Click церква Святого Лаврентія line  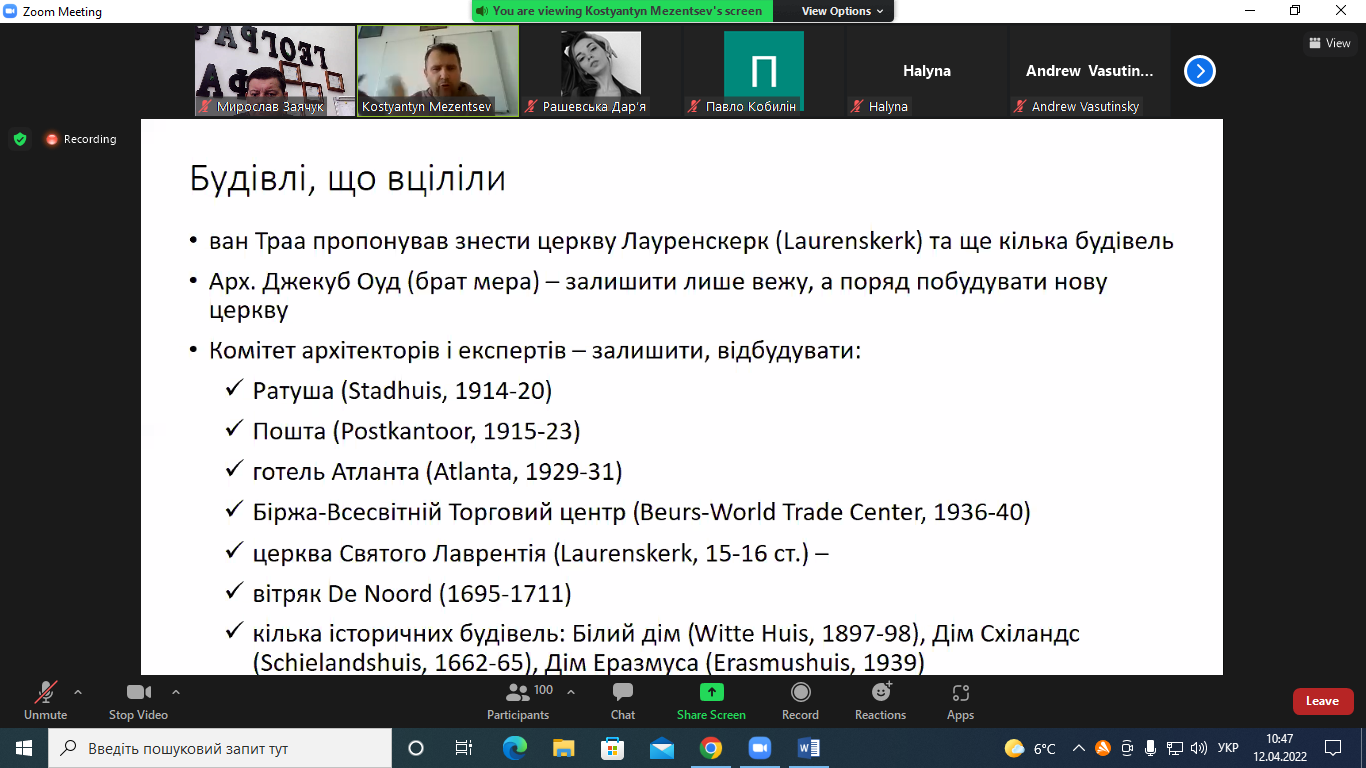pyautogui.click(x=540, y=553)
